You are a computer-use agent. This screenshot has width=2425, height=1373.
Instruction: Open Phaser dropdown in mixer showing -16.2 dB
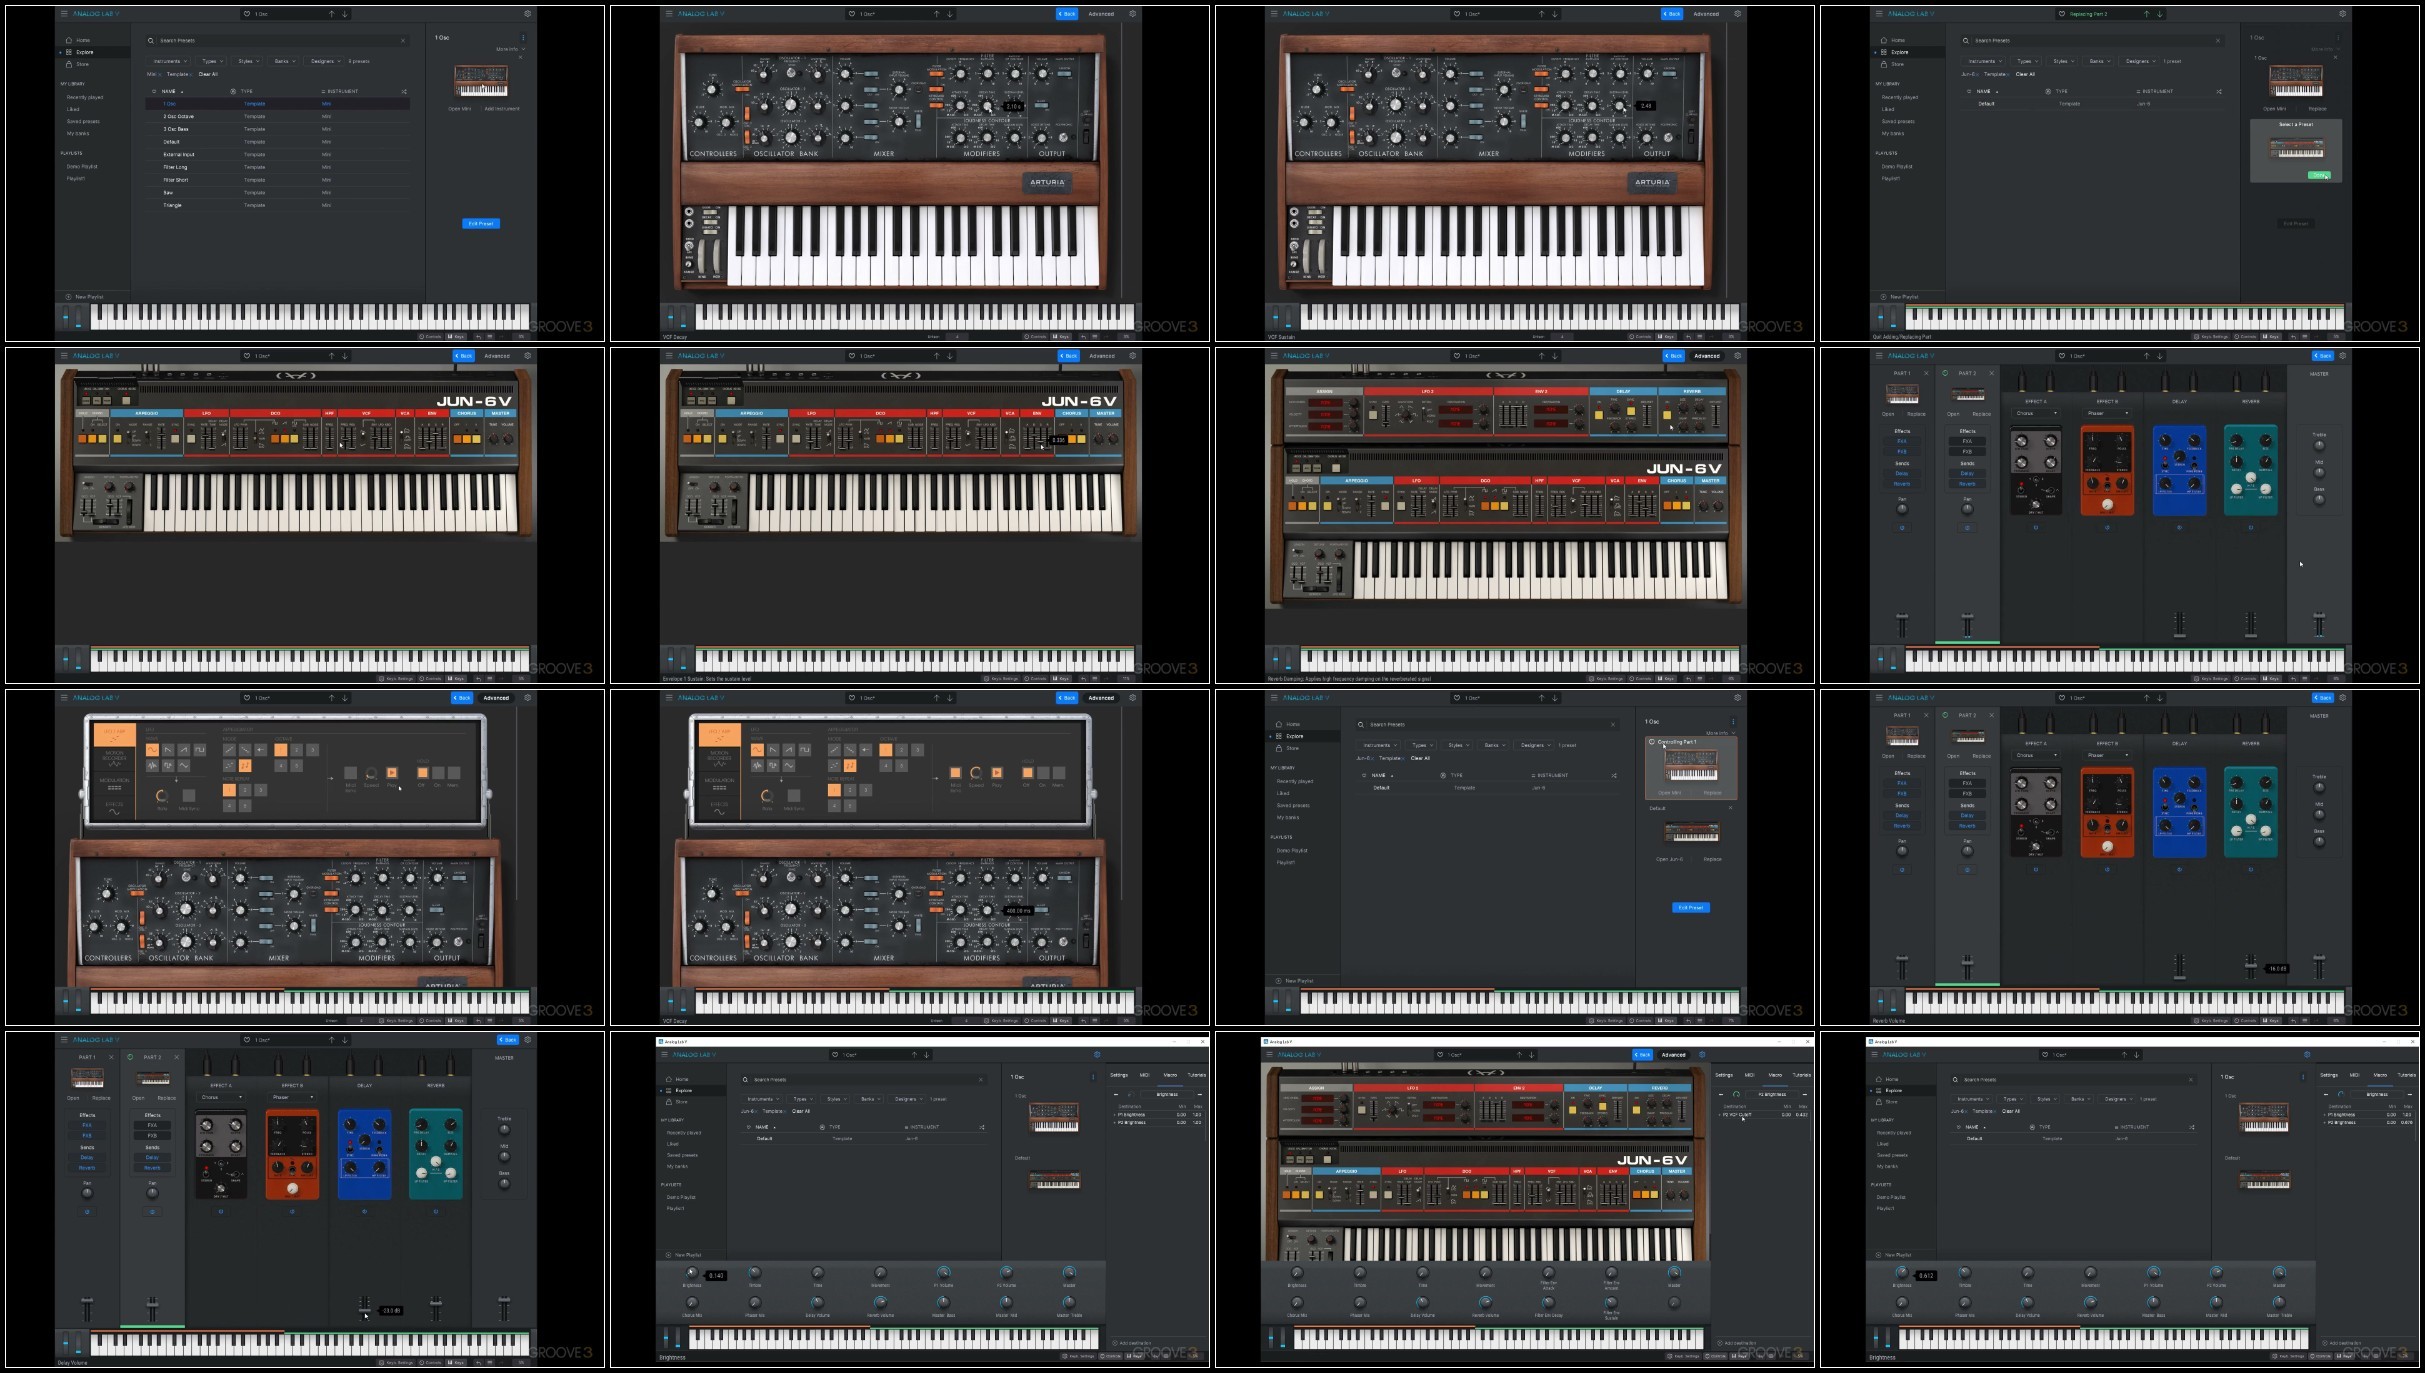pos(2108,755)
